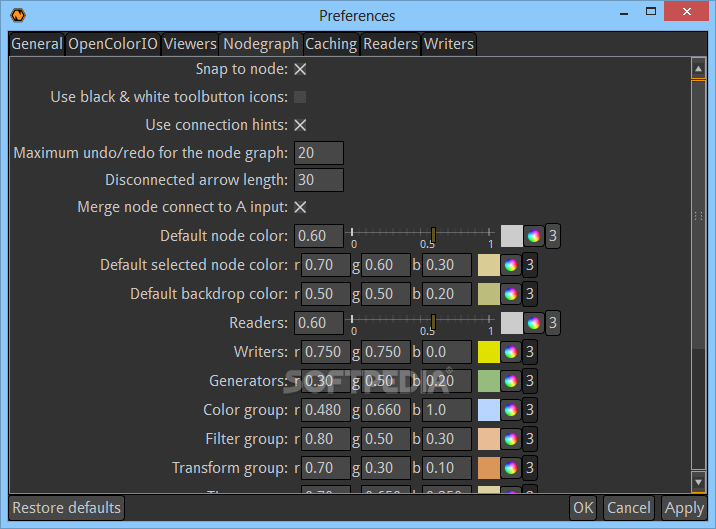The height and width of the screenshot is (529, 716).
Task: Click the Transform group orange swatch
Action: [x=489, y=468]
